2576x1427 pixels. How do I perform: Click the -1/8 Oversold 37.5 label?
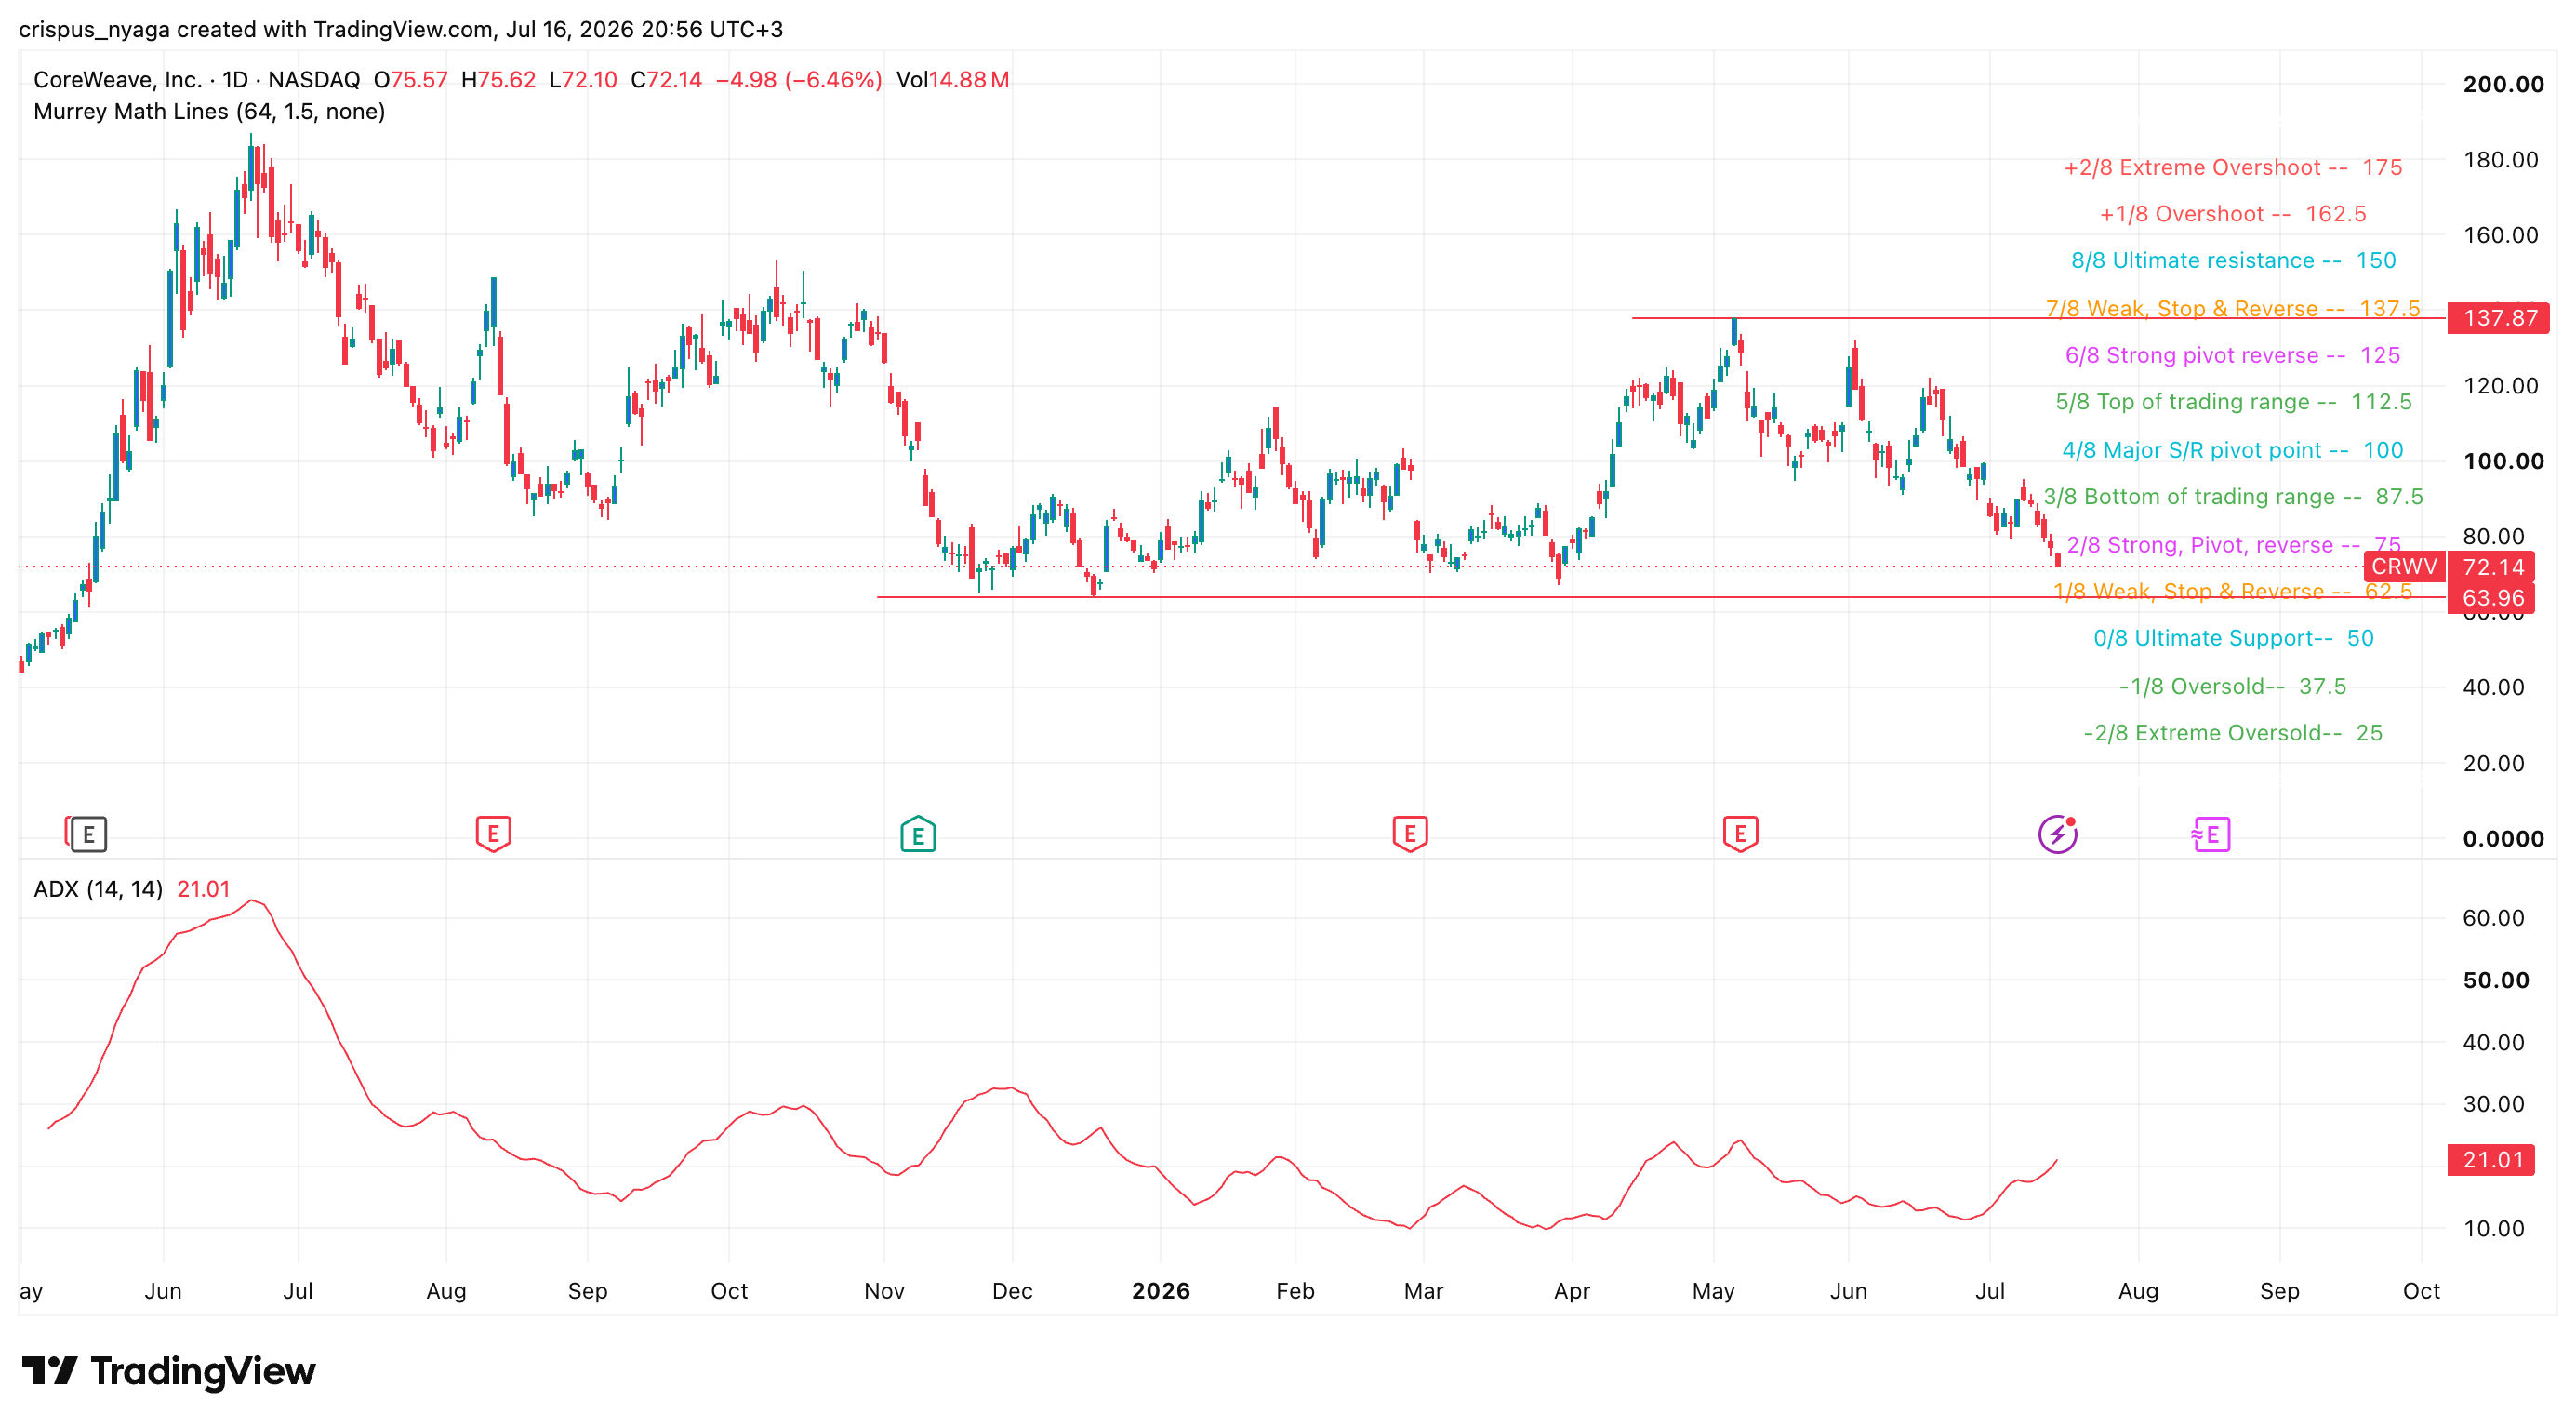2233,686
